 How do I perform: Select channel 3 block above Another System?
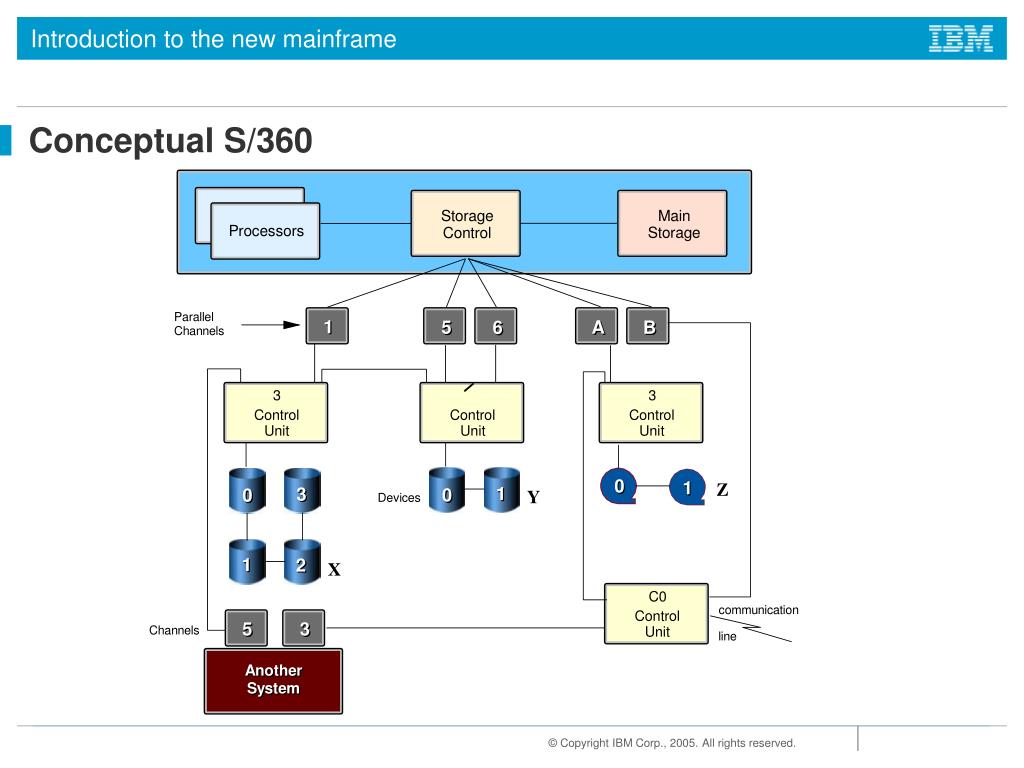pyautogui.click(x=304, y=628)
